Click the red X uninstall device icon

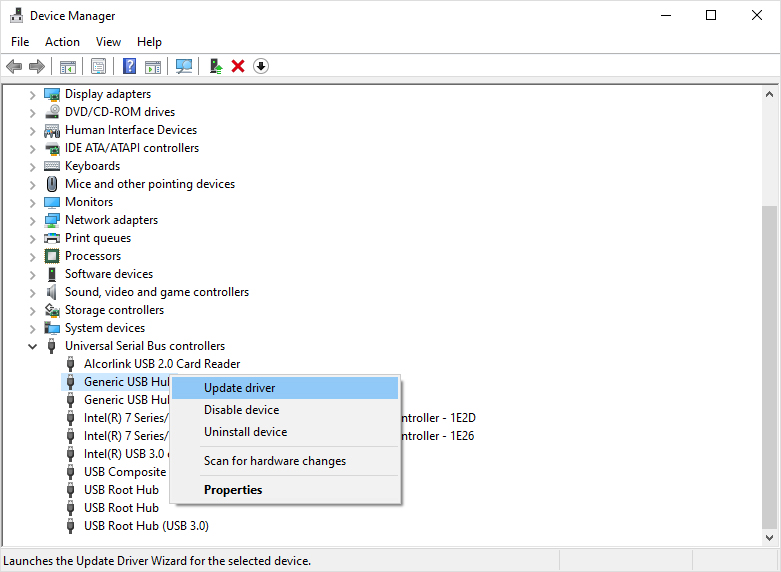pyautogui.click(x=238, y=66)
